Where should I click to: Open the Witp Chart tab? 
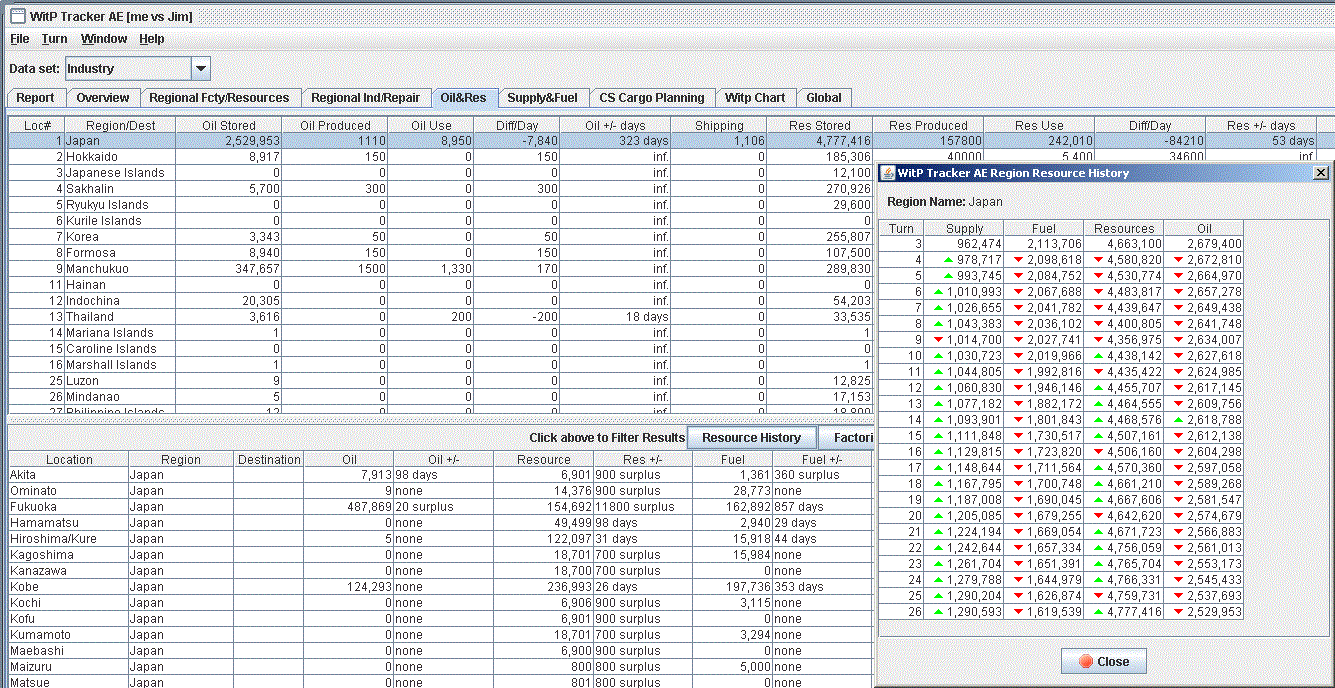coord(755,98)
